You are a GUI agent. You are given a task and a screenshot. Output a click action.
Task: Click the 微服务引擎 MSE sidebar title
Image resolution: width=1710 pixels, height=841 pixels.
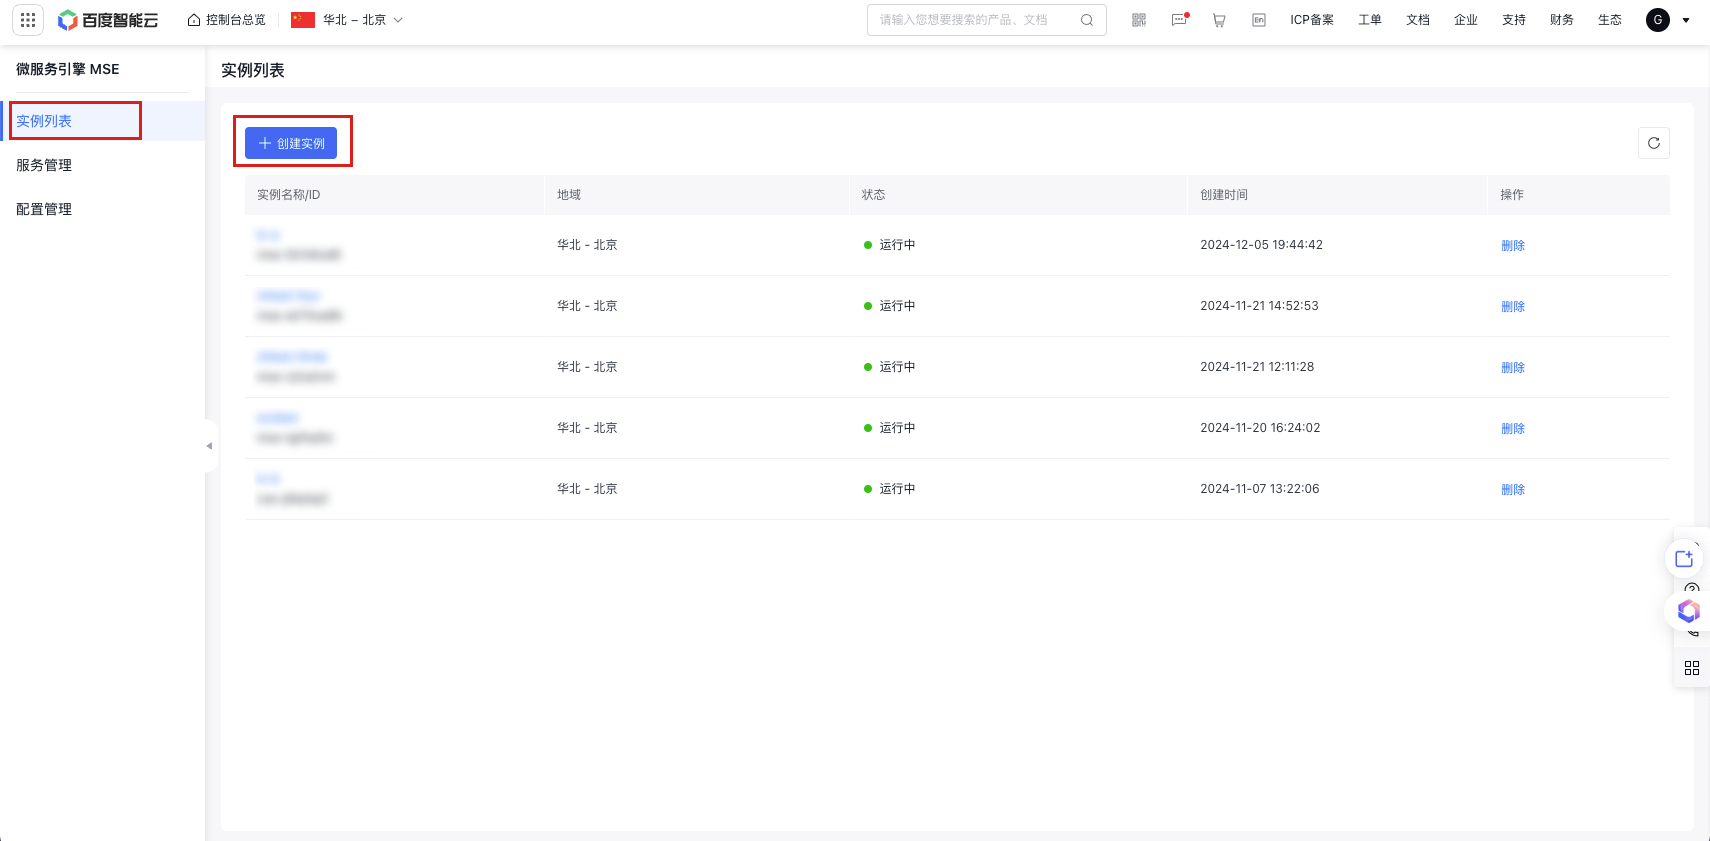point(68,69)
